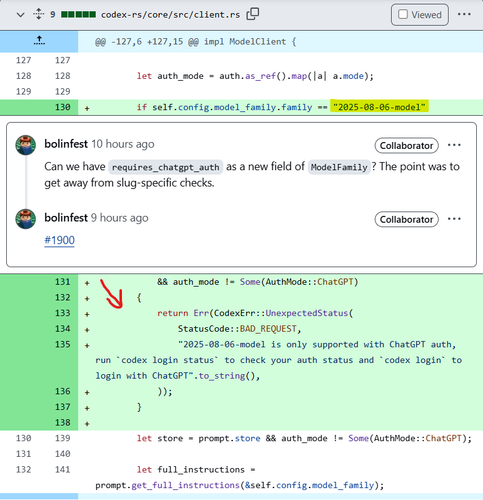Click the highlighted "2025-08-06-model" string
This screenshot has height=500, width=483.
pyautogui.click(x=379, y=107)
